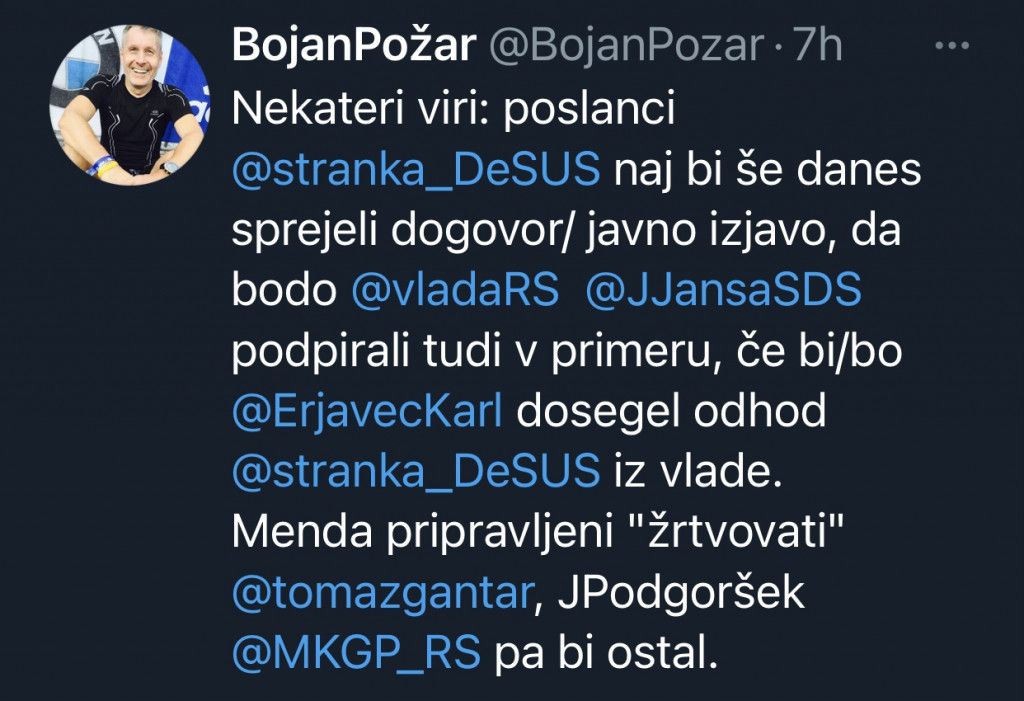Open the BojanPožar display name link

352,46
